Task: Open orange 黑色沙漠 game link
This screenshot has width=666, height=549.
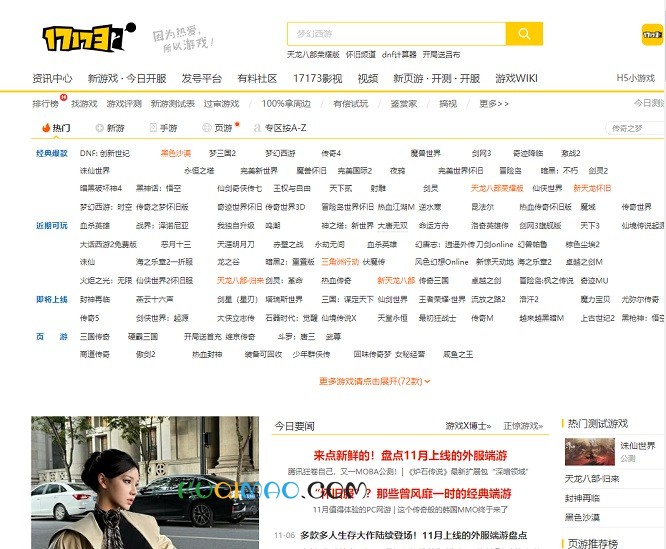Action: (x=175, y=153)
